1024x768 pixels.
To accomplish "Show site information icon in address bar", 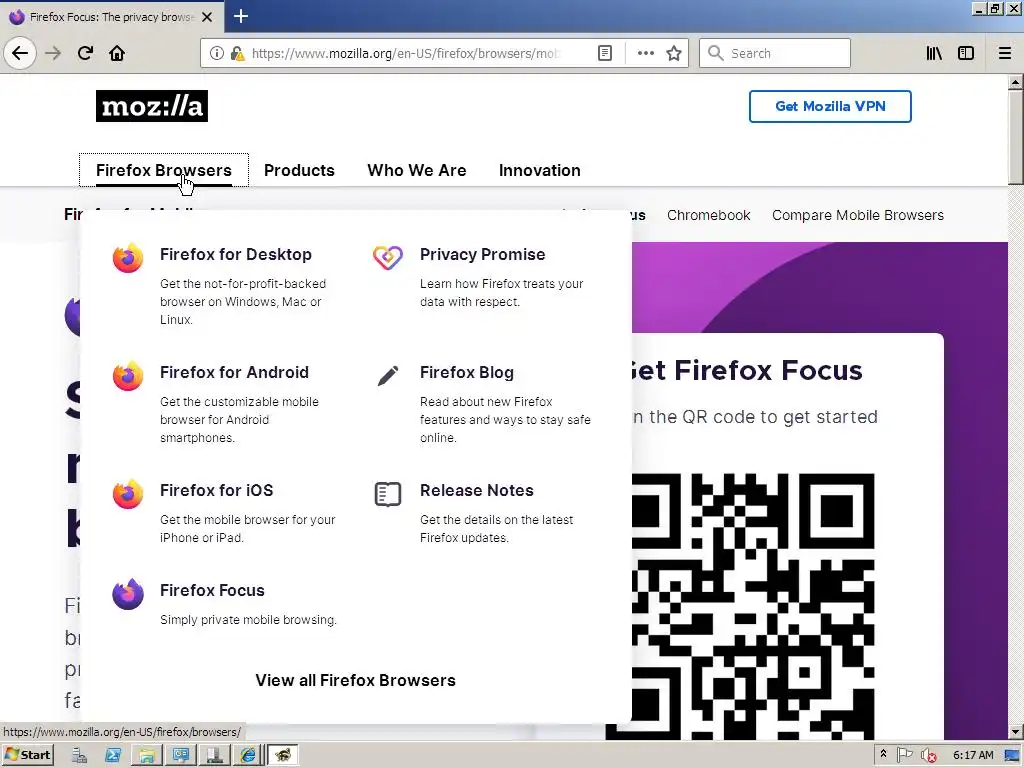I will [217, 54].
